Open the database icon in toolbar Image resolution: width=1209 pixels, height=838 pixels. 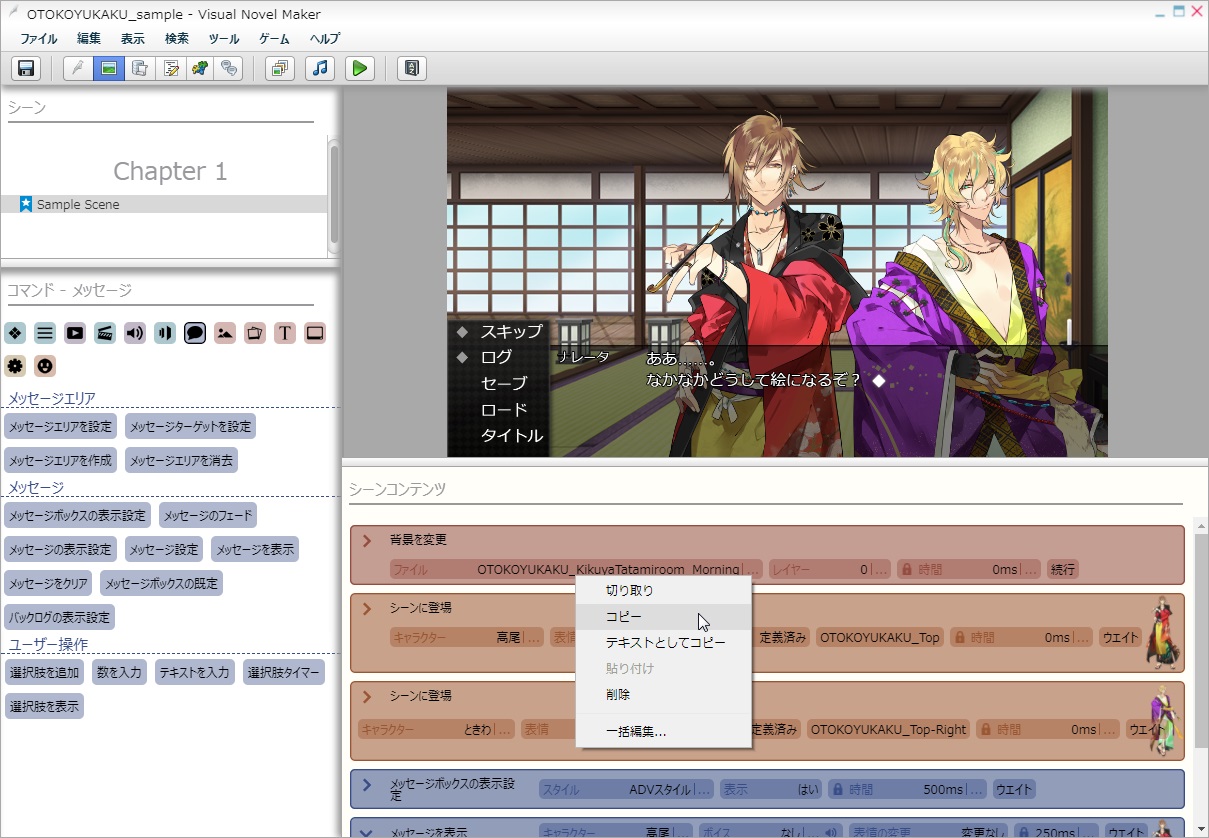(140, 68)
